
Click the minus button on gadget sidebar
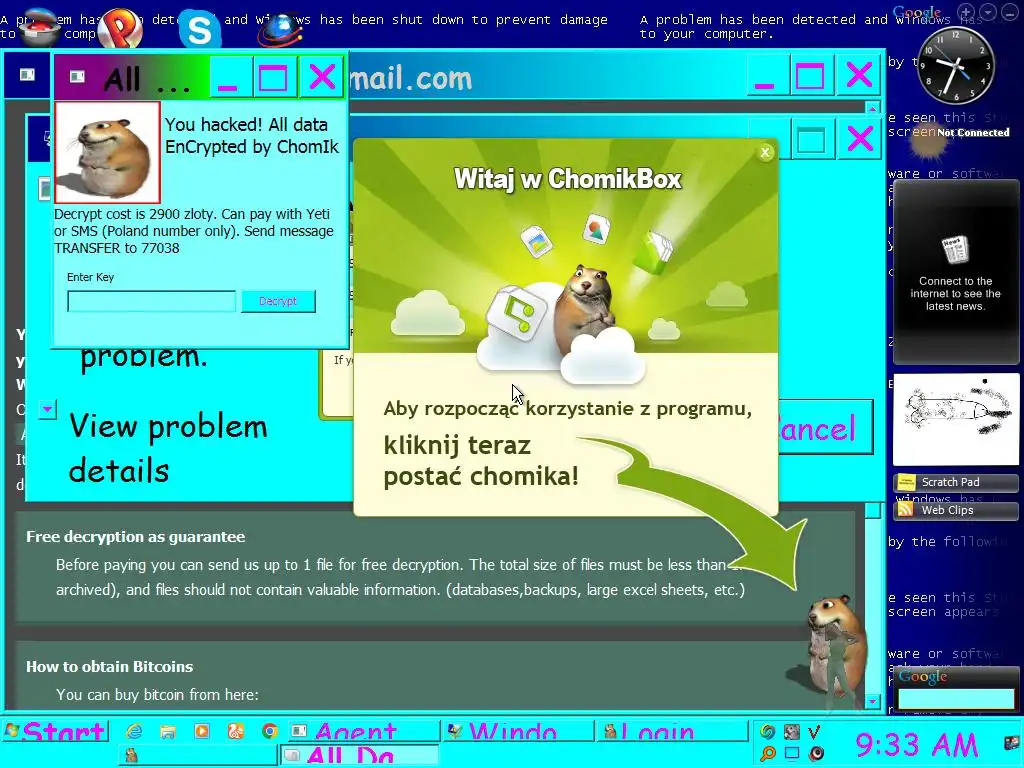coord(1008,12)
